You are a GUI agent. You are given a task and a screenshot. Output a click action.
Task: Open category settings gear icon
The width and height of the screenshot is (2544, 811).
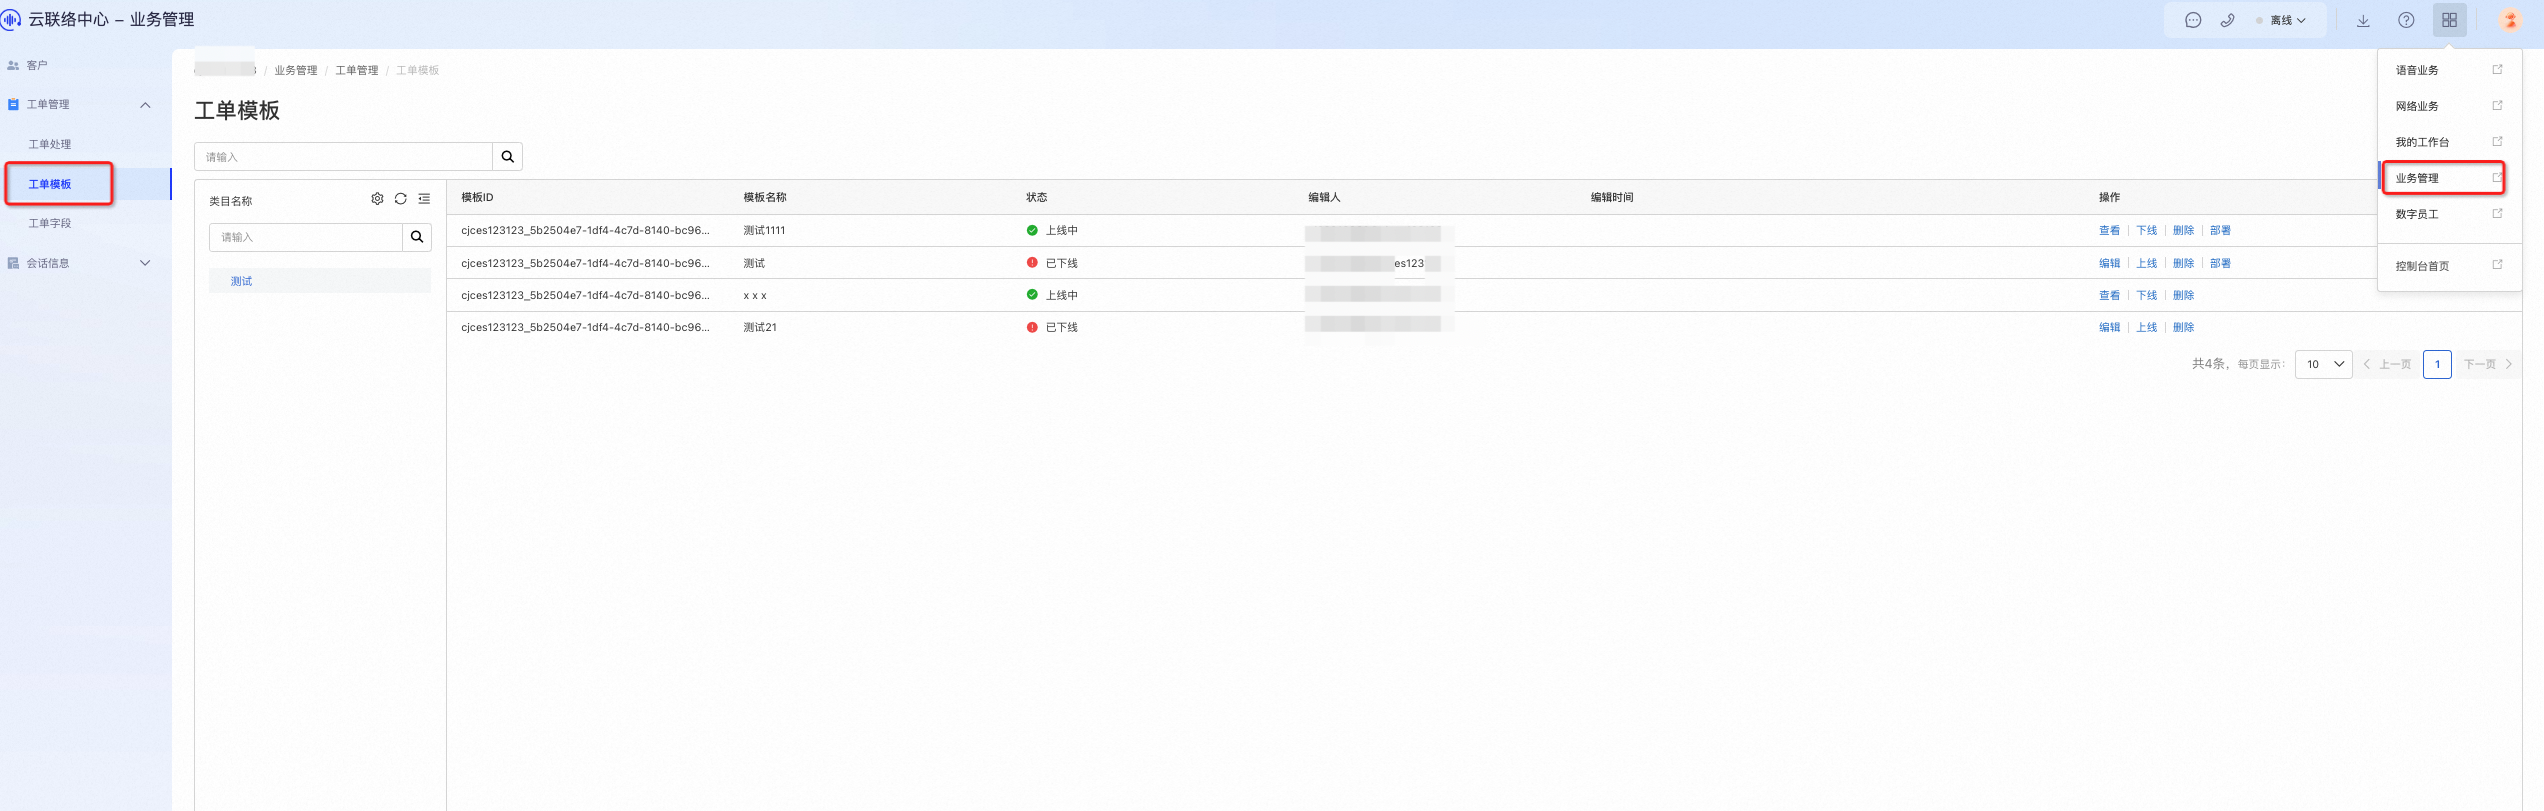(377, 199)
